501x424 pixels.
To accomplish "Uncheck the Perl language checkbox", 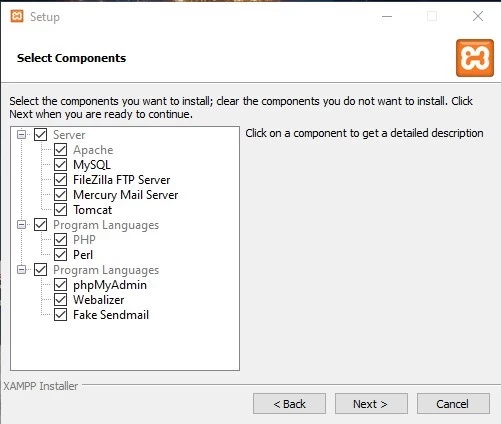I will coord(60,255).
